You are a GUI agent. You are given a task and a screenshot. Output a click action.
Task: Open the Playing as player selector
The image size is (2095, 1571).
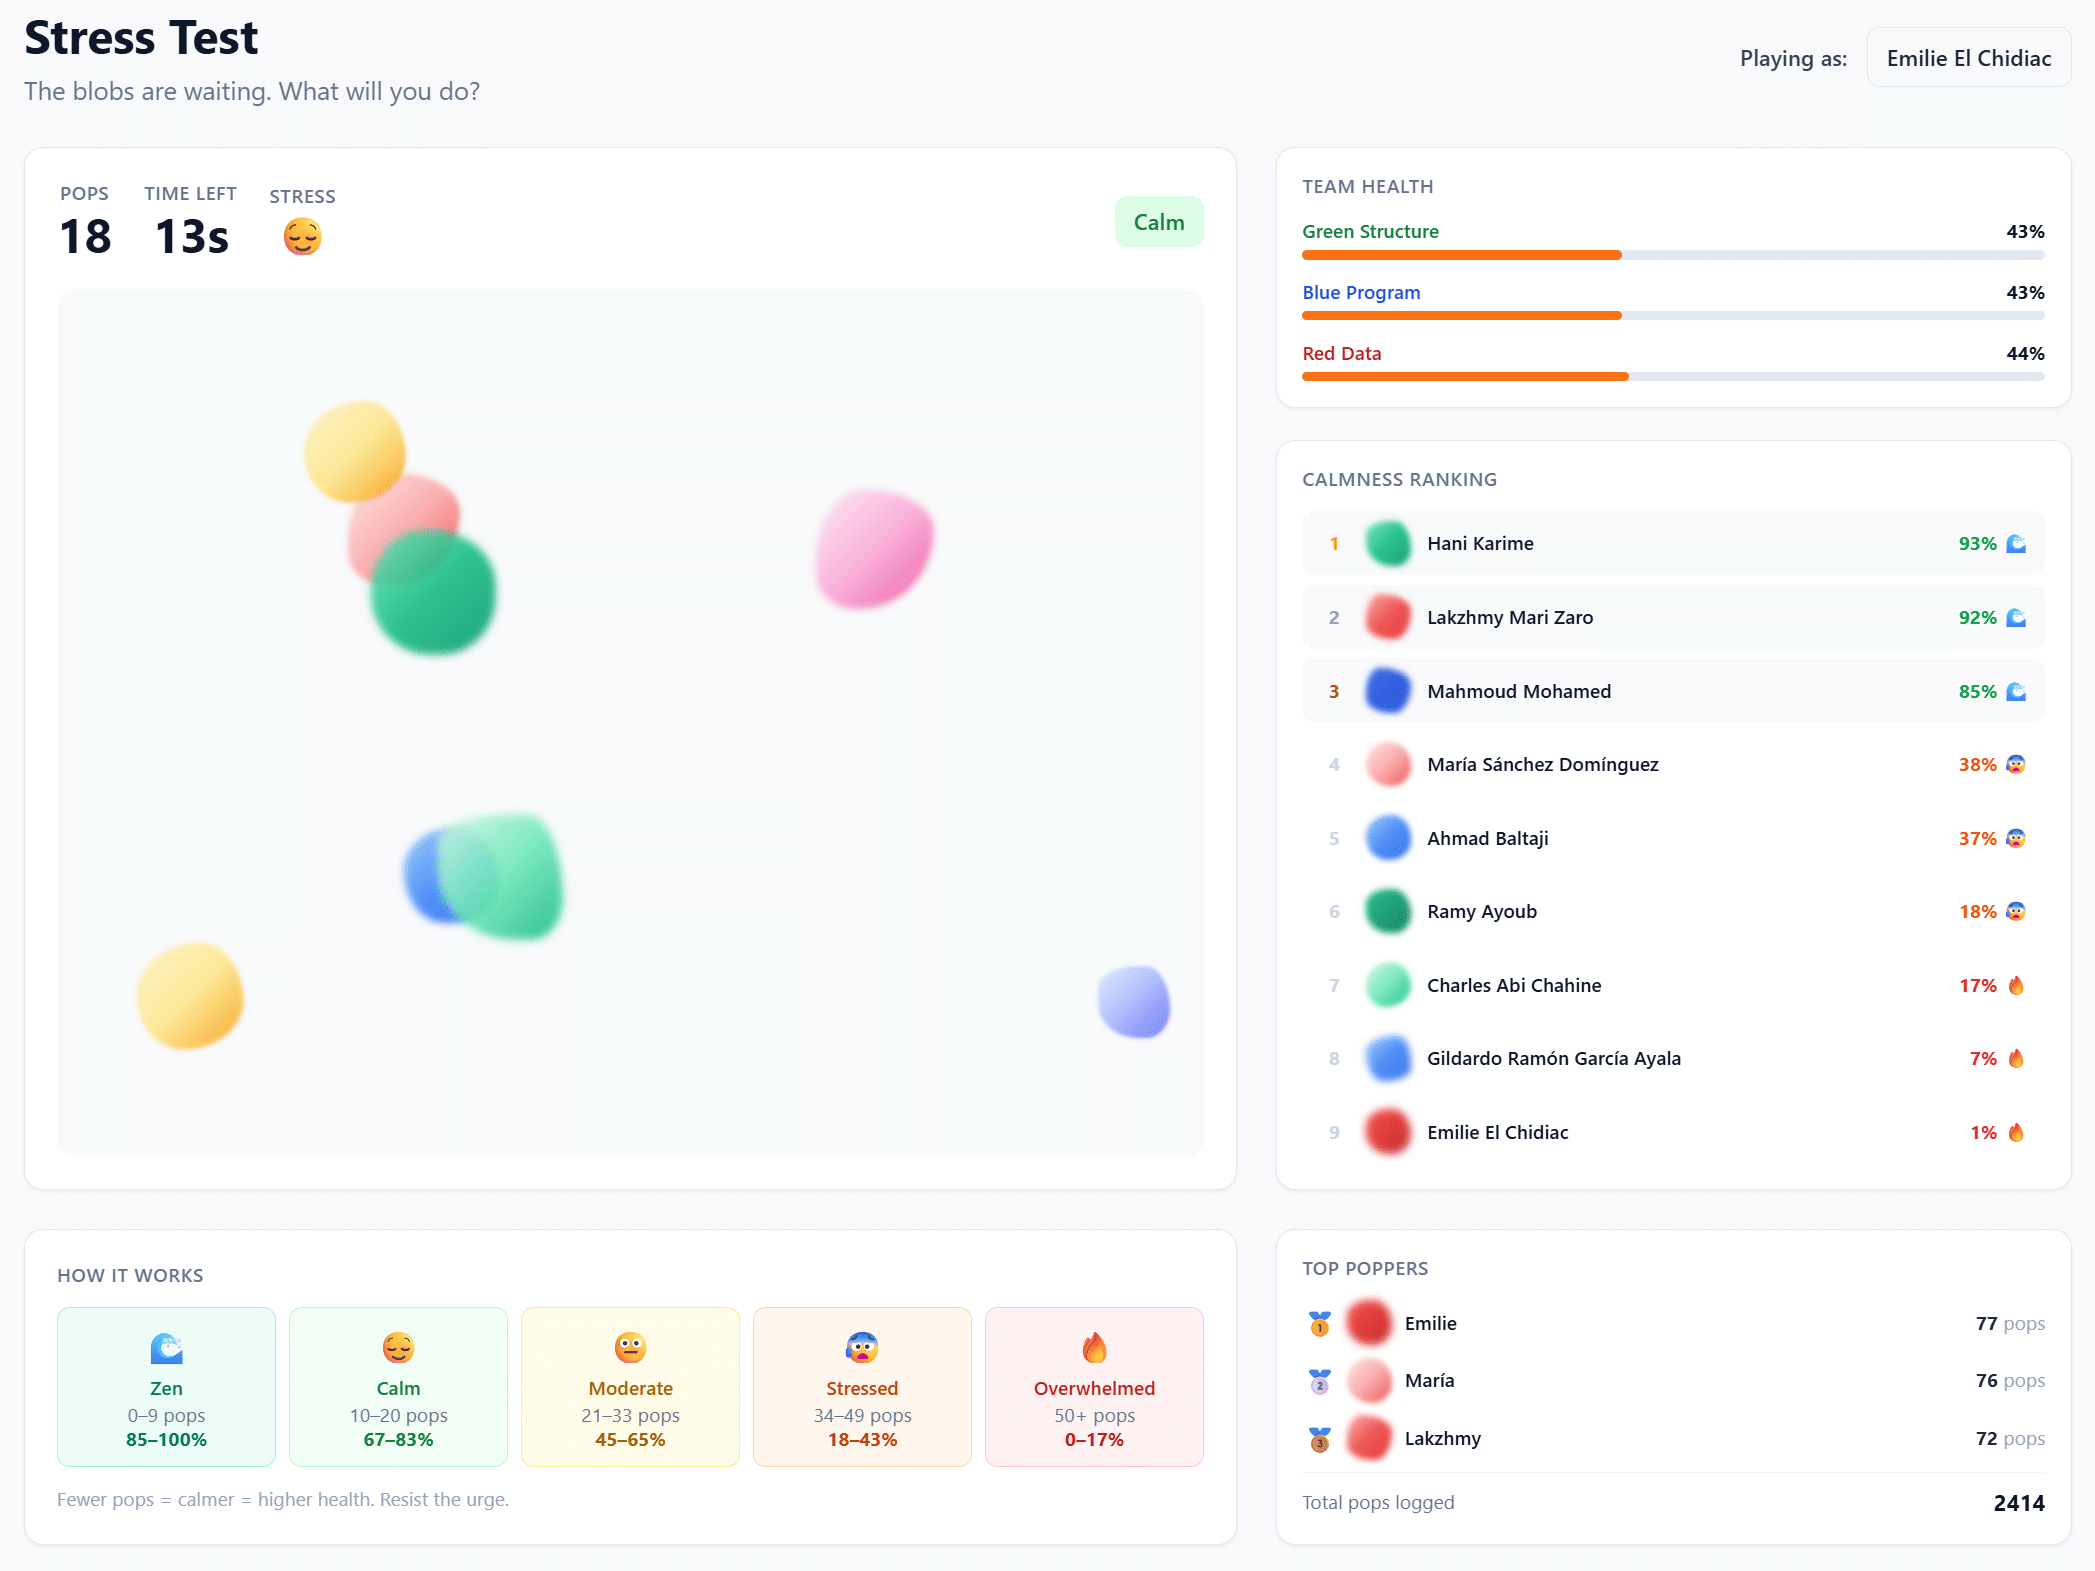pyautogui.click(x=1968, y=58)
